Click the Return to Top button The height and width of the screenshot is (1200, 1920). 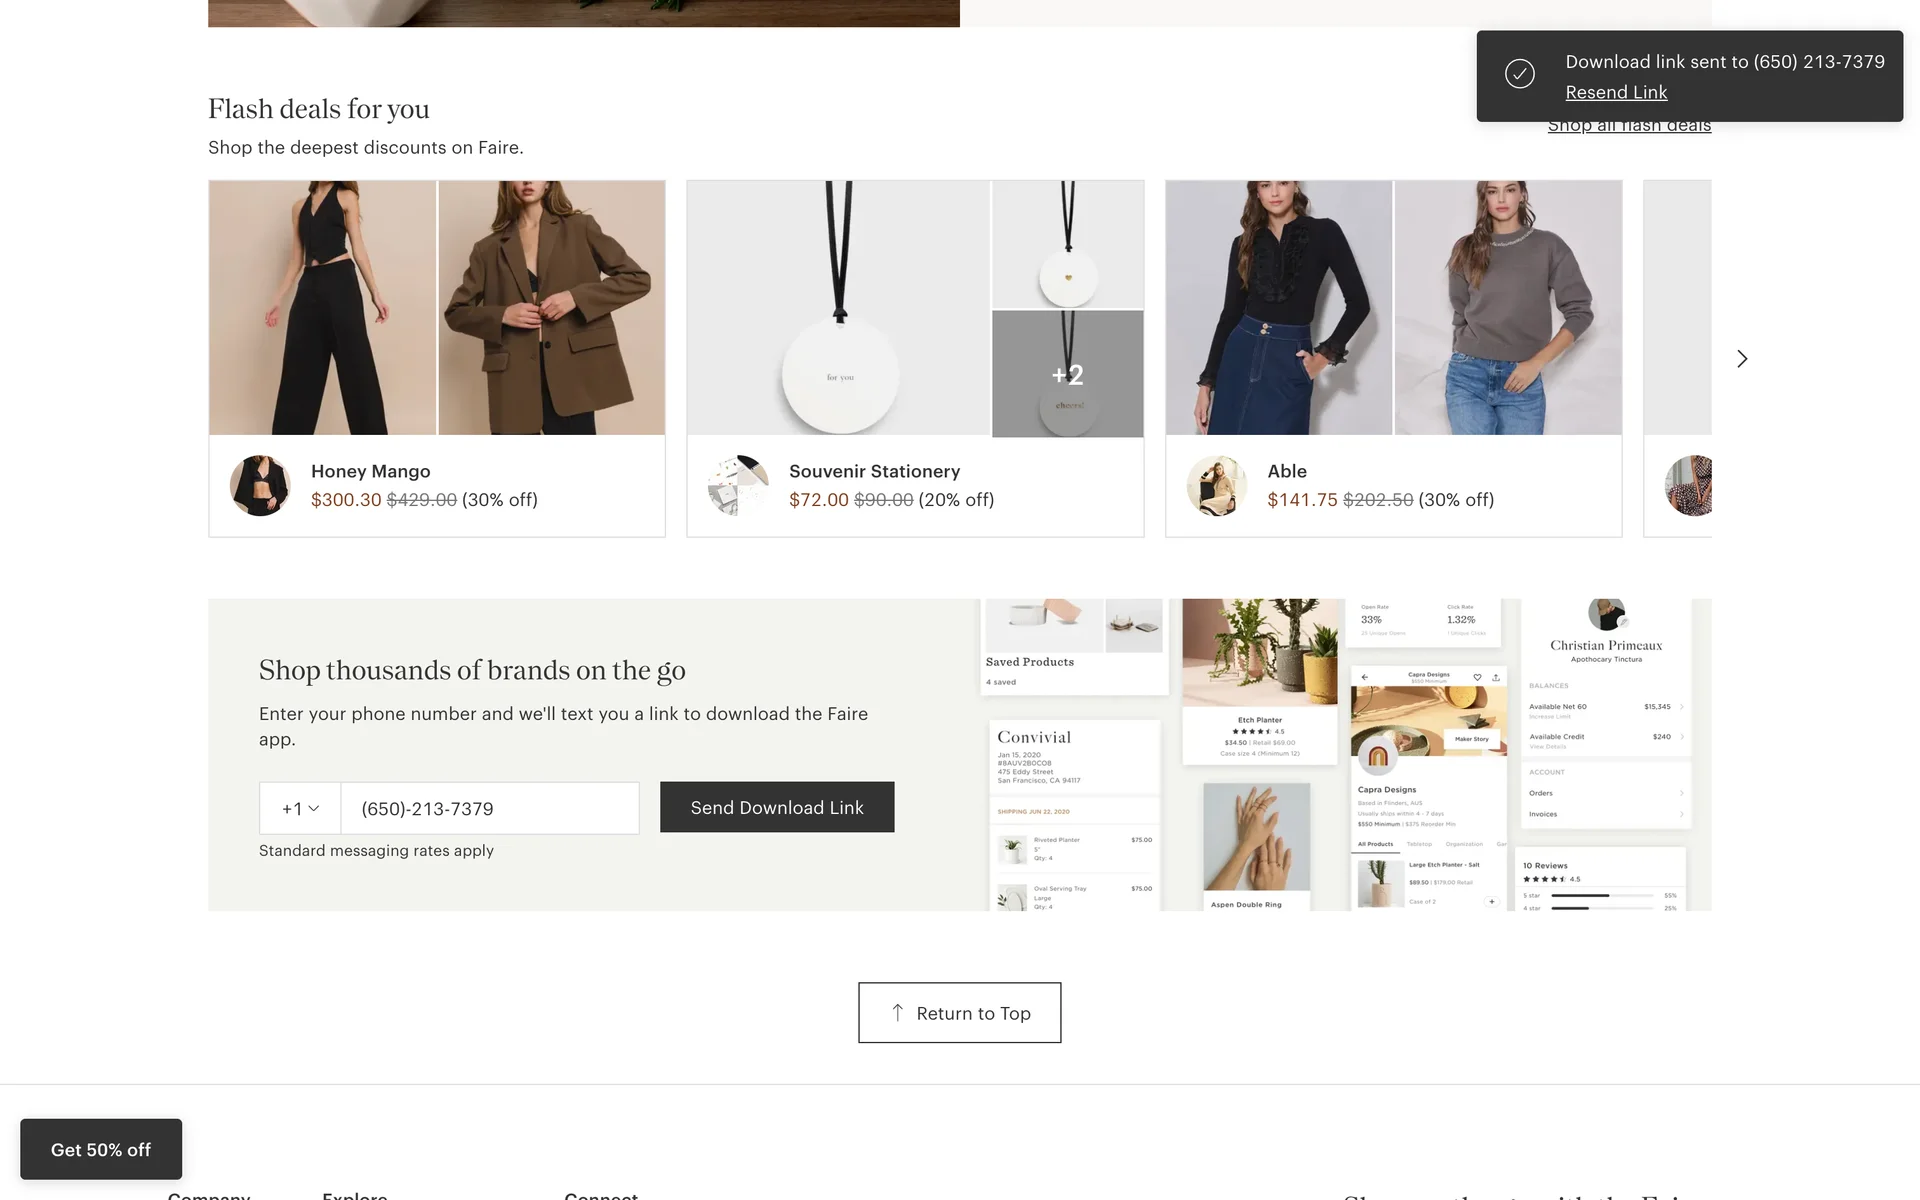(959, 1013)
